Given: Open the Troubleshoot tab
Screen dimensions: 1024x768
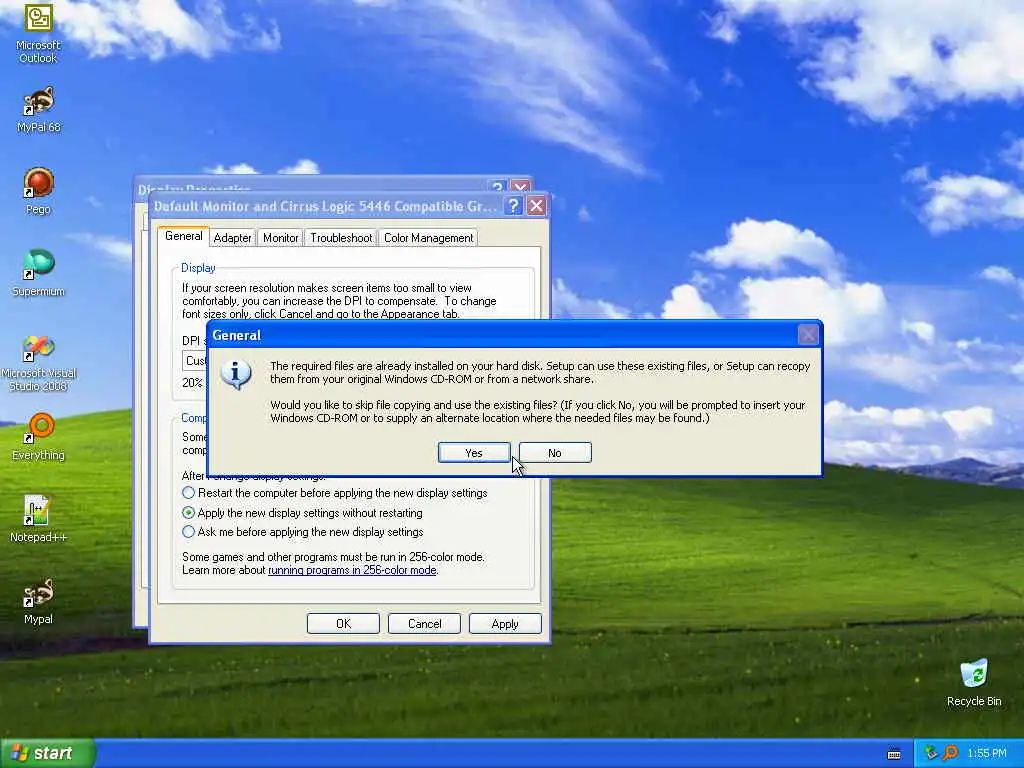Looking at the screenshot, I should [x=341, y=238].
